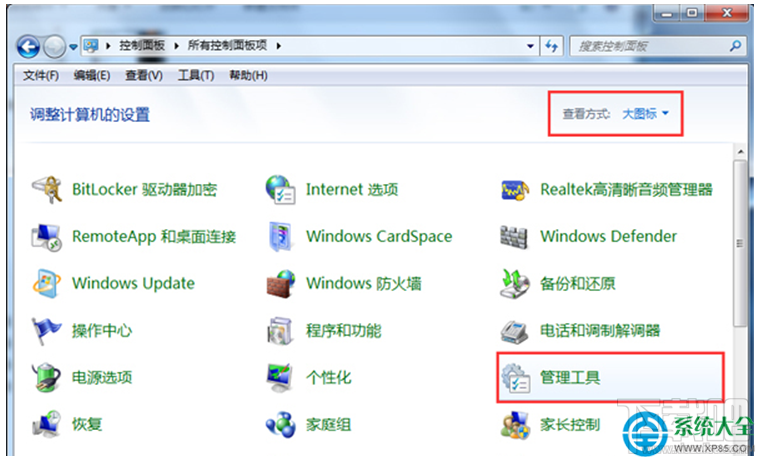The height and width of the screenshot is (459, 757).
Task: Open the 恢复 link
Action: tap(87, 424)
